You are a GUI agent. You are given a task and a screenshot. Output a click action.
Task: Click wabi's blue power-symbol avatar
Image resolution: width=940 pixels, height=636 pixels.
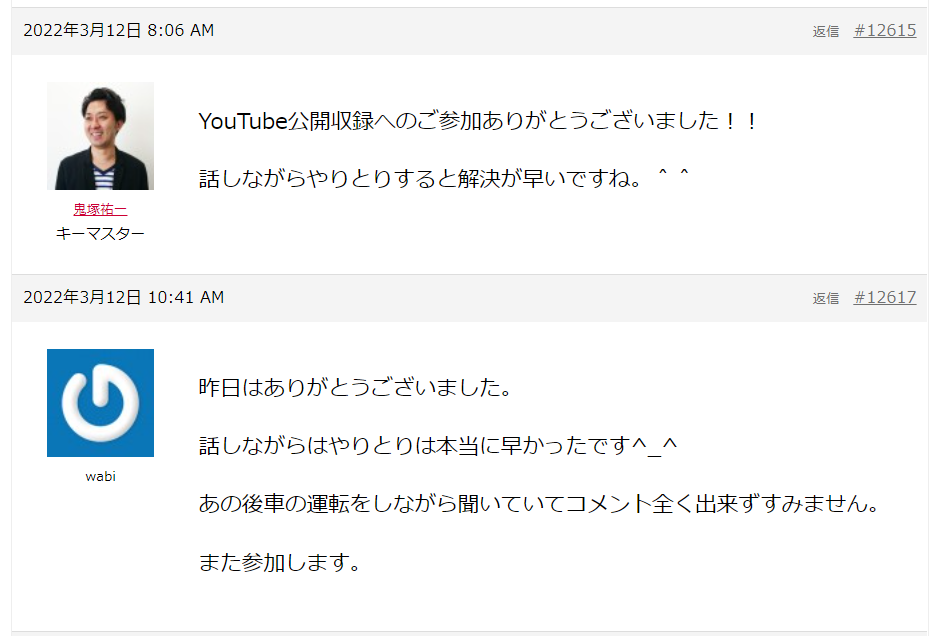[x=100, y=403]
